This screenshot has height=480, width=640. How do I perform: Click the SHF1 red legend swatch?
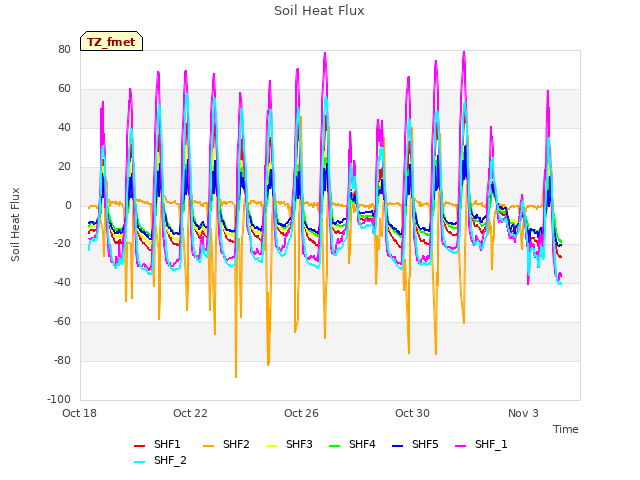tap(140, 446)
